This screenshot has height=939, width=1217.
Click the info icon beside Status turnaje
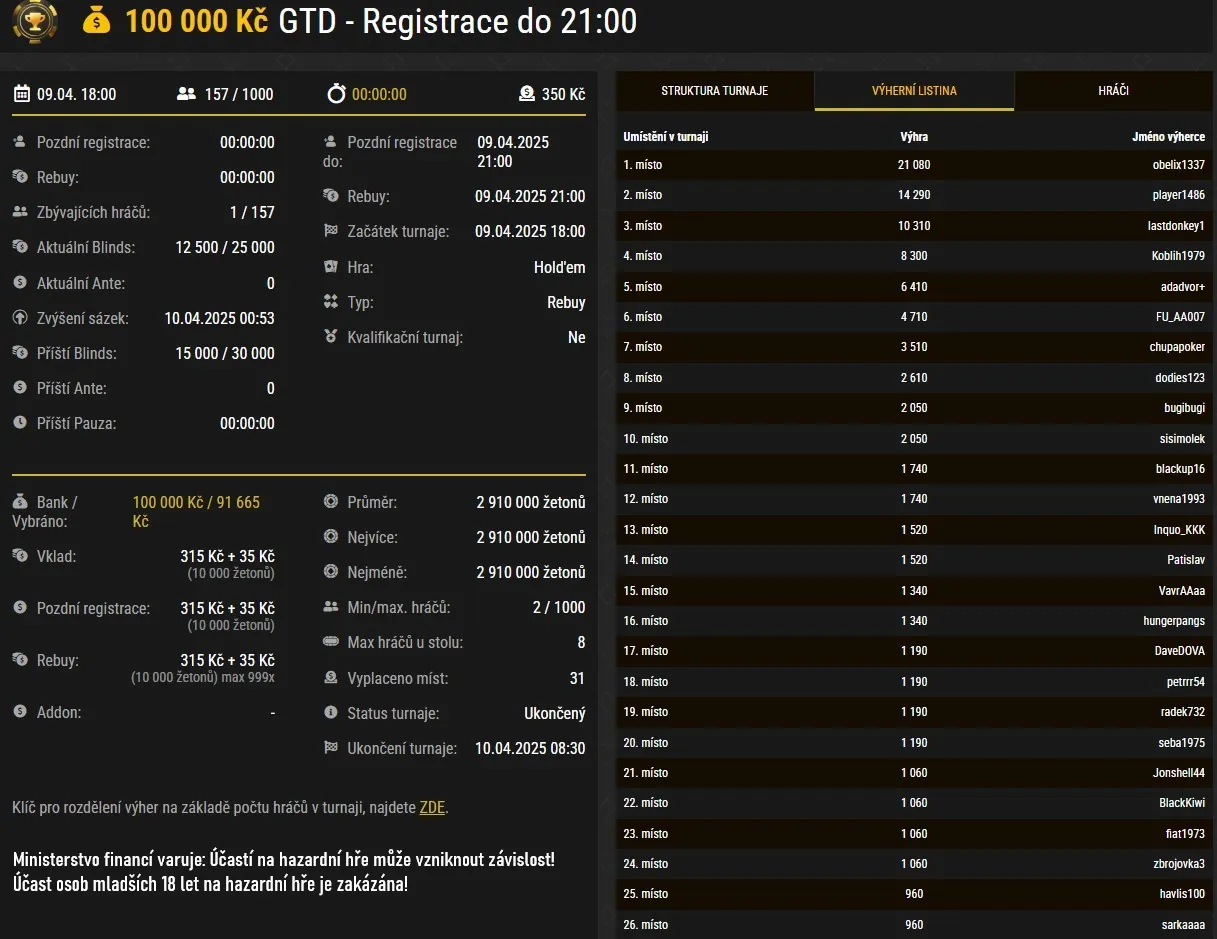pyautogui.click(x=331, y=713)
